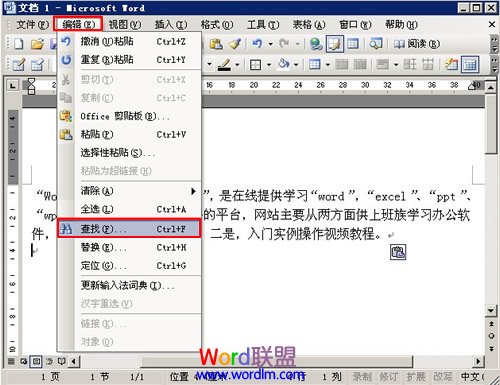This screenshot has width=500, height=385.
Task: Click the Paste Options smart tag
Action: 398,252
